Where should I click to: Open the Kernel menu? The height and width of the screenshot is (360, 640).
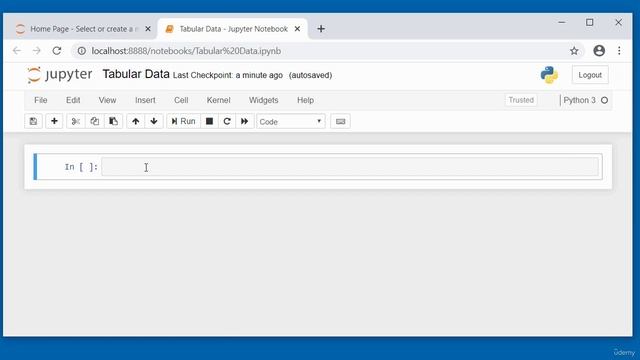[x=218, y=100]
